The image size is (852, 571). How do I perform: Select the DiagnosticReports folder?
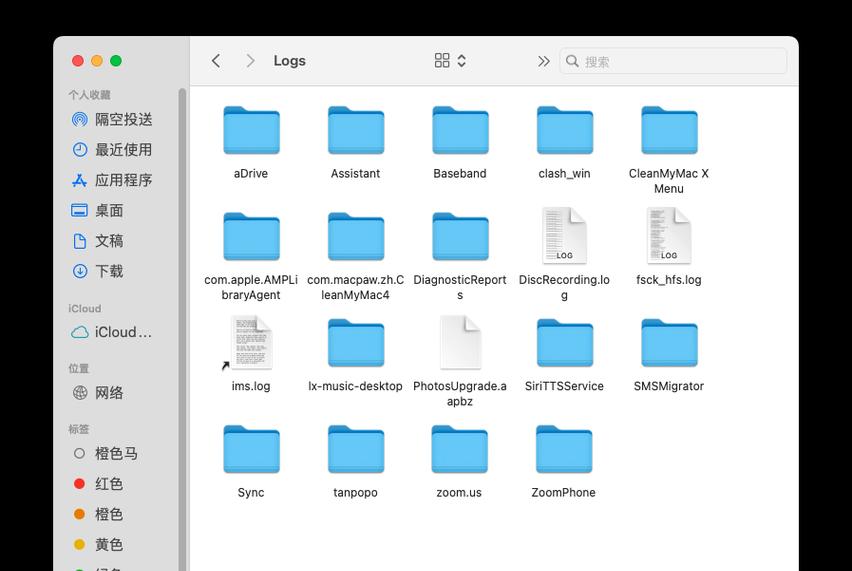[x=460, y=237]
